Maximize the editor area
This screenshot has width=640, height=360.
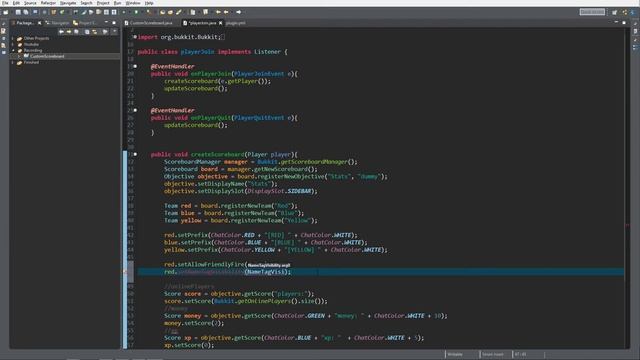click(624, 22)
